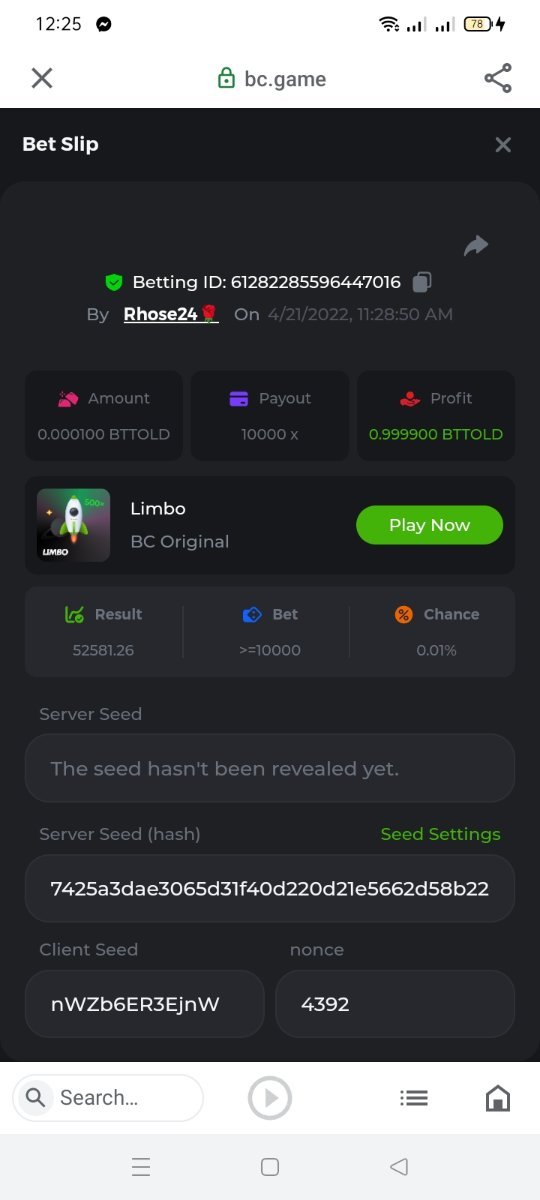Viewport: 540px width, 1200px height.
Task: Open Seed Settings
Action: click(x=441, y=834)
